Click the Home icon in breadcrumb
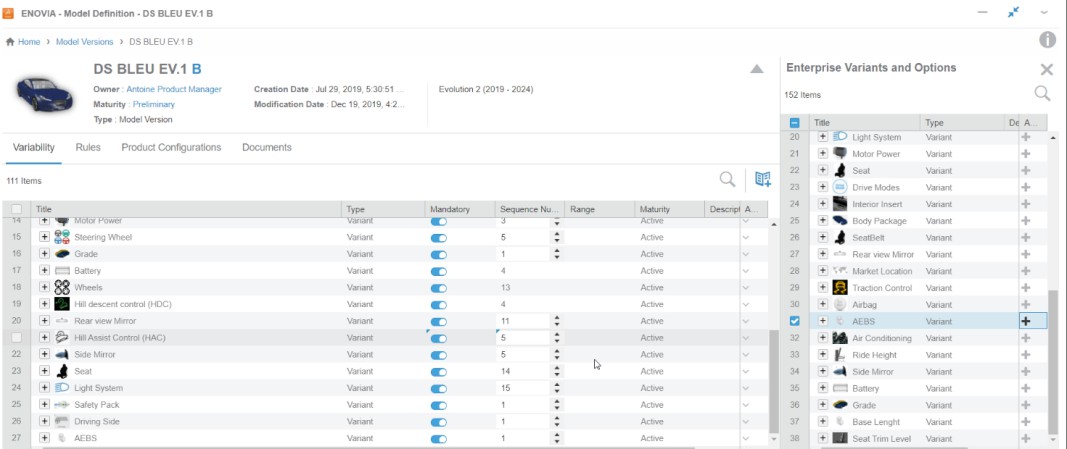Viewport: 1067px width, 449px height. pyautogui.click(x=10, y=41)
